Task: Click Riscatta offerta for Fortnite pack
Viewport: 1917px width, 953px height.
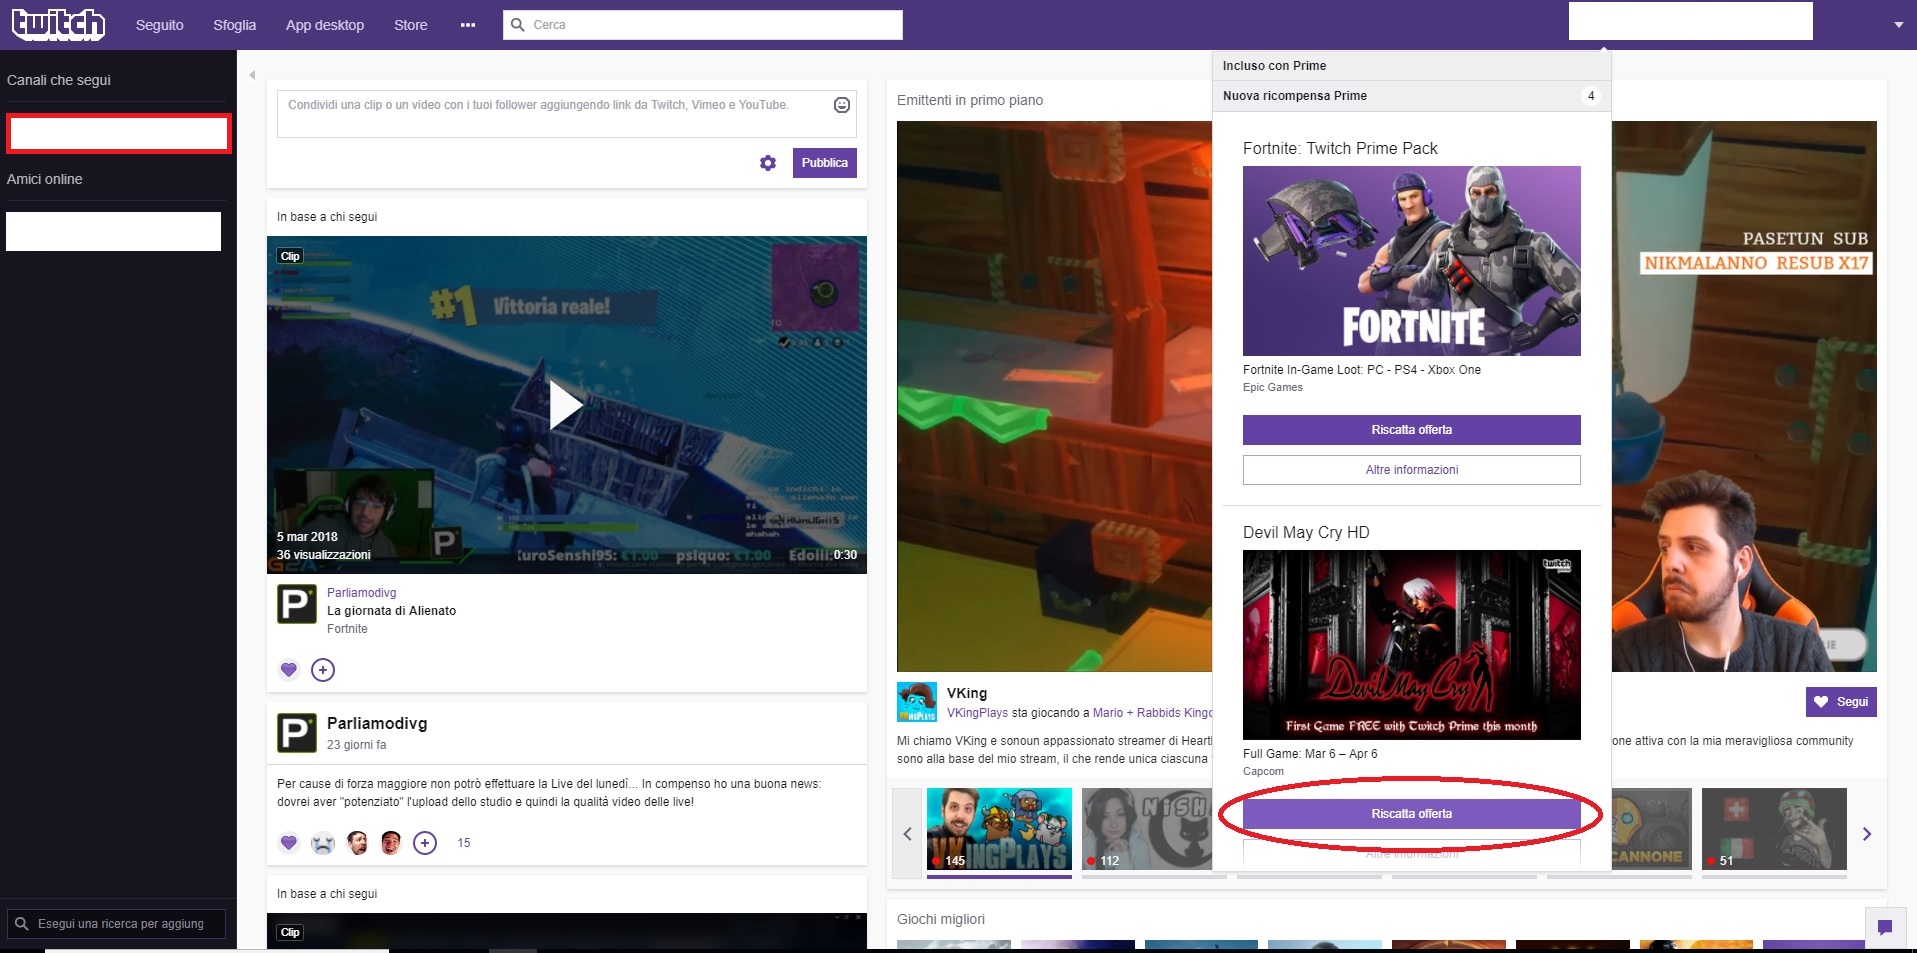Action: coord(1412,430)
